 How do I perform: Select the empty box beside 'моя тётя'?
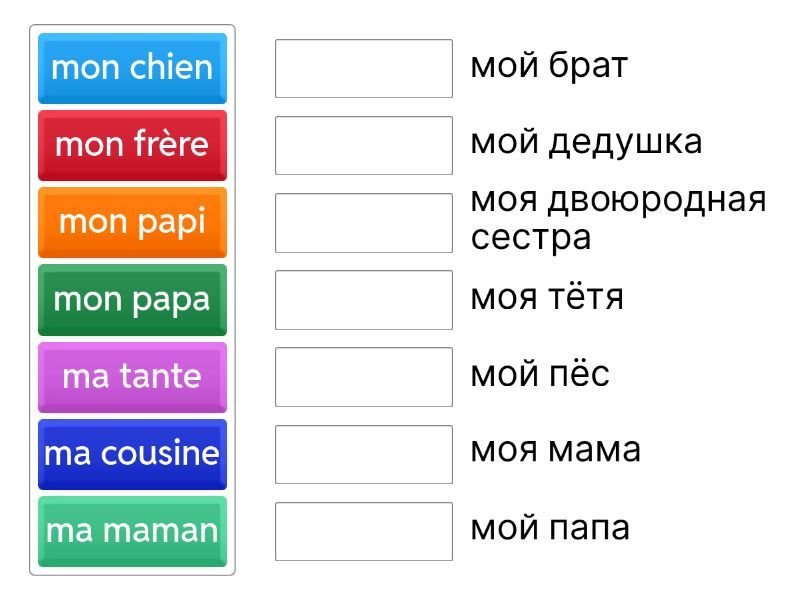tap(364, 299)
